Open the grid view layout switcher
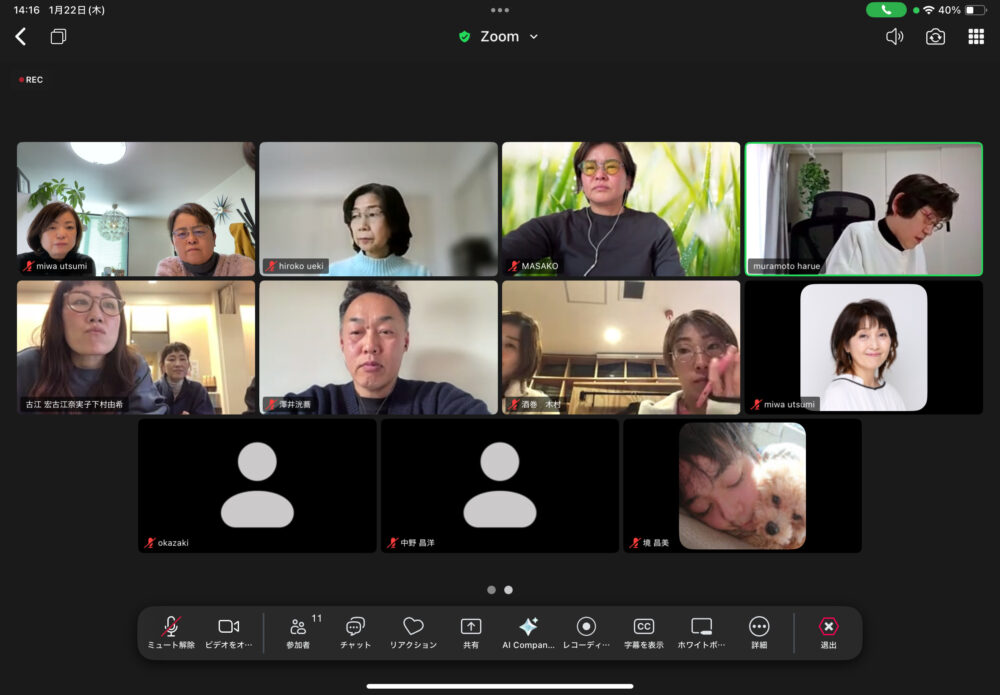Screen dimensions: 1000x695 tap(976, 37)
